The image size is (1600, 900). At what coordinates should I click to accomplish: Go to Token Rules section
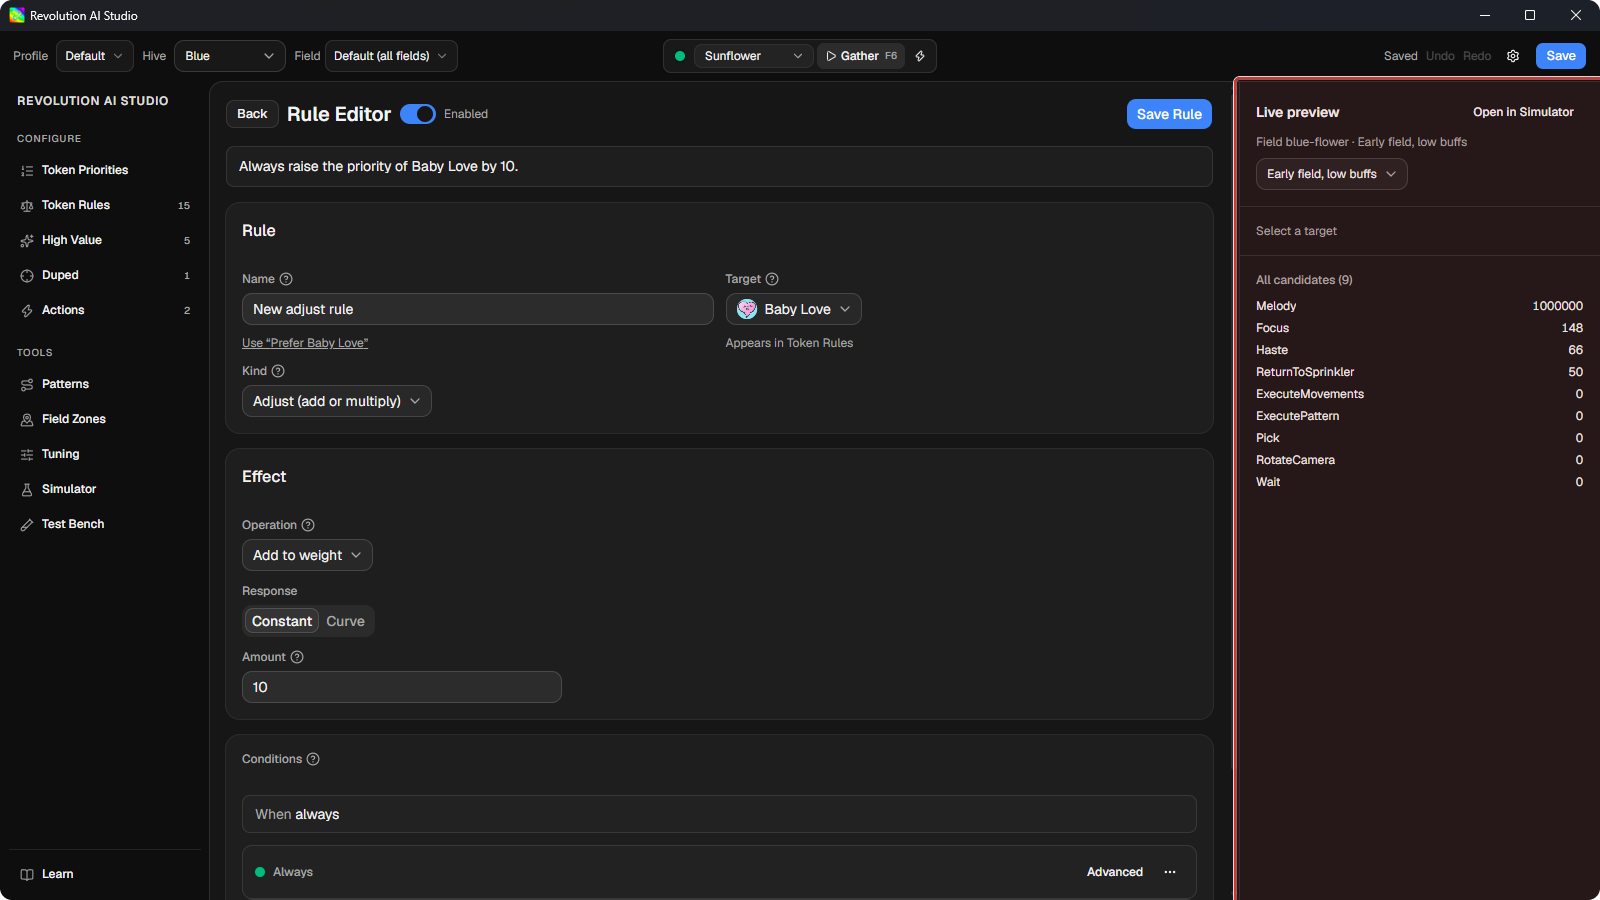point(105,205)
